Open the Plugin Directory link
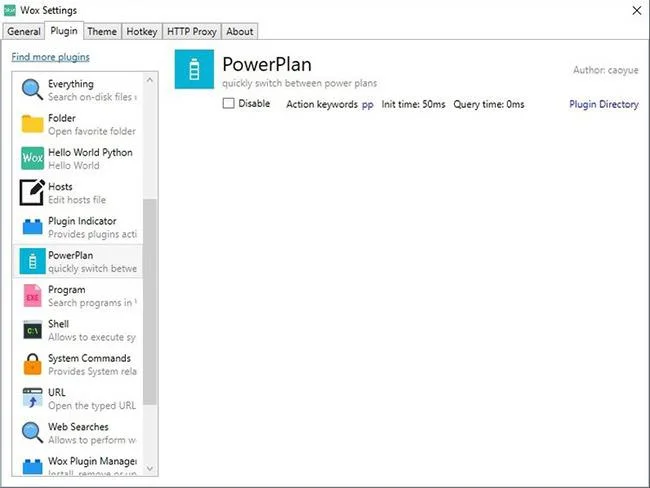 click(604, 104)
